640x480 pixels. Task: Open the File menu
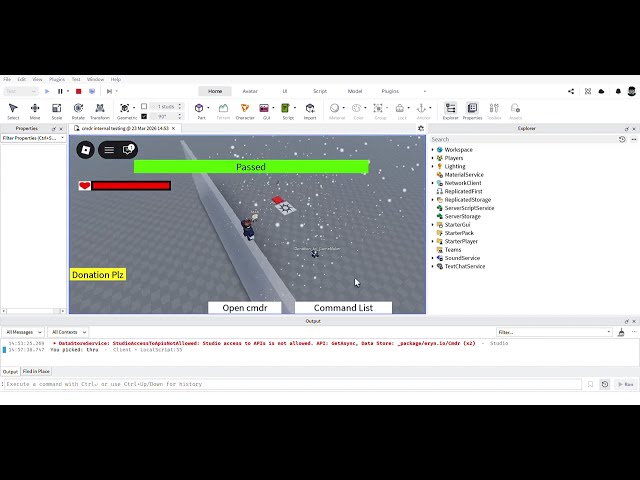pyautogui.click(x=7, y=79)
